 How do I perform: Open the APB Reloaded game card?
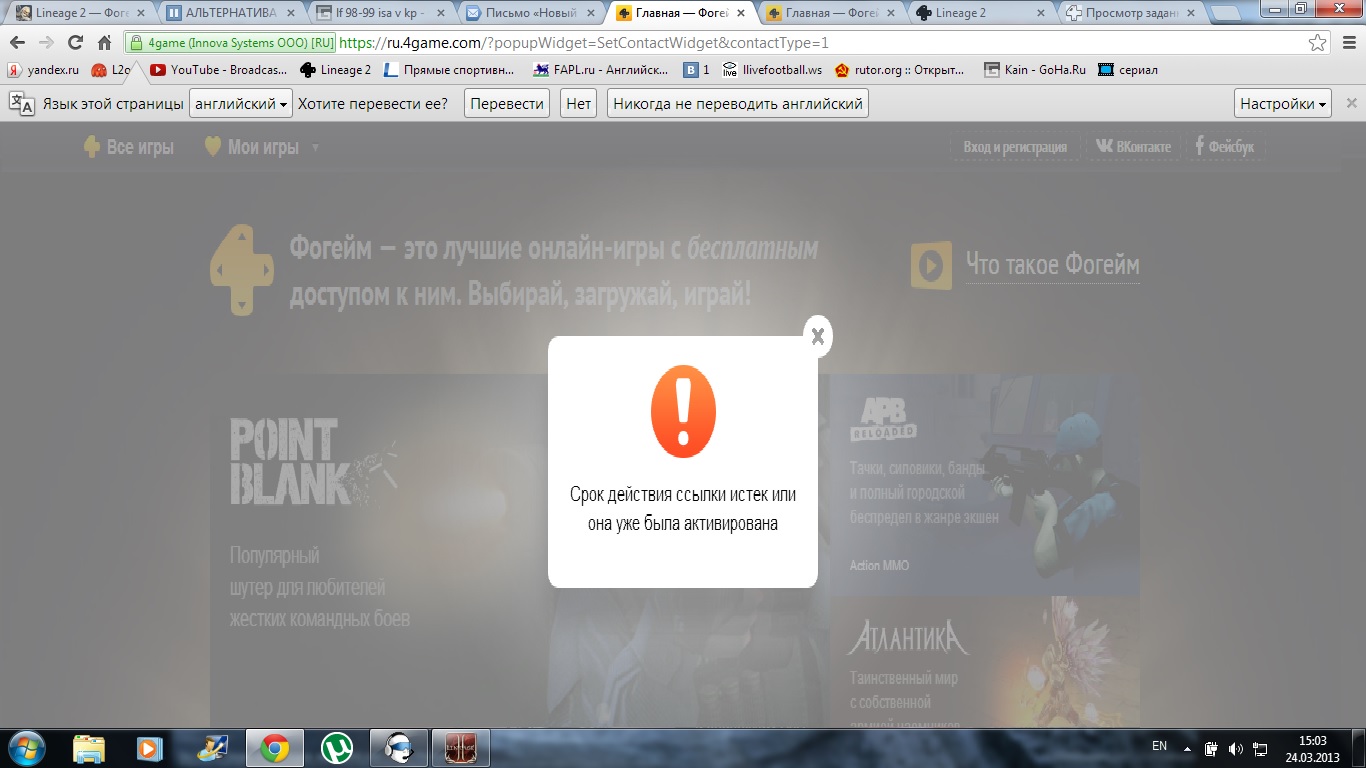(x=985, y=485)
